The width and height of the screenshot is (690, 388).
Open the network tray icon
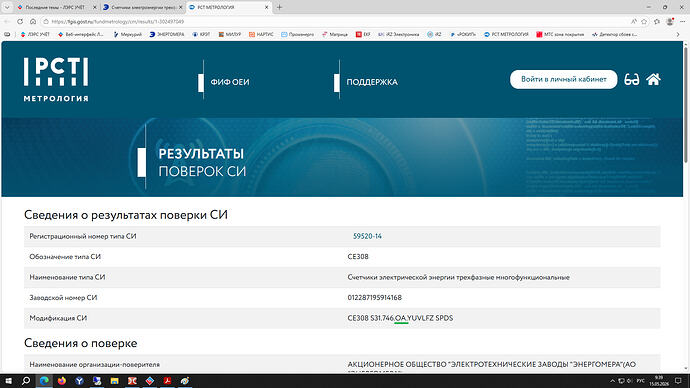click(x=621, y=381)
